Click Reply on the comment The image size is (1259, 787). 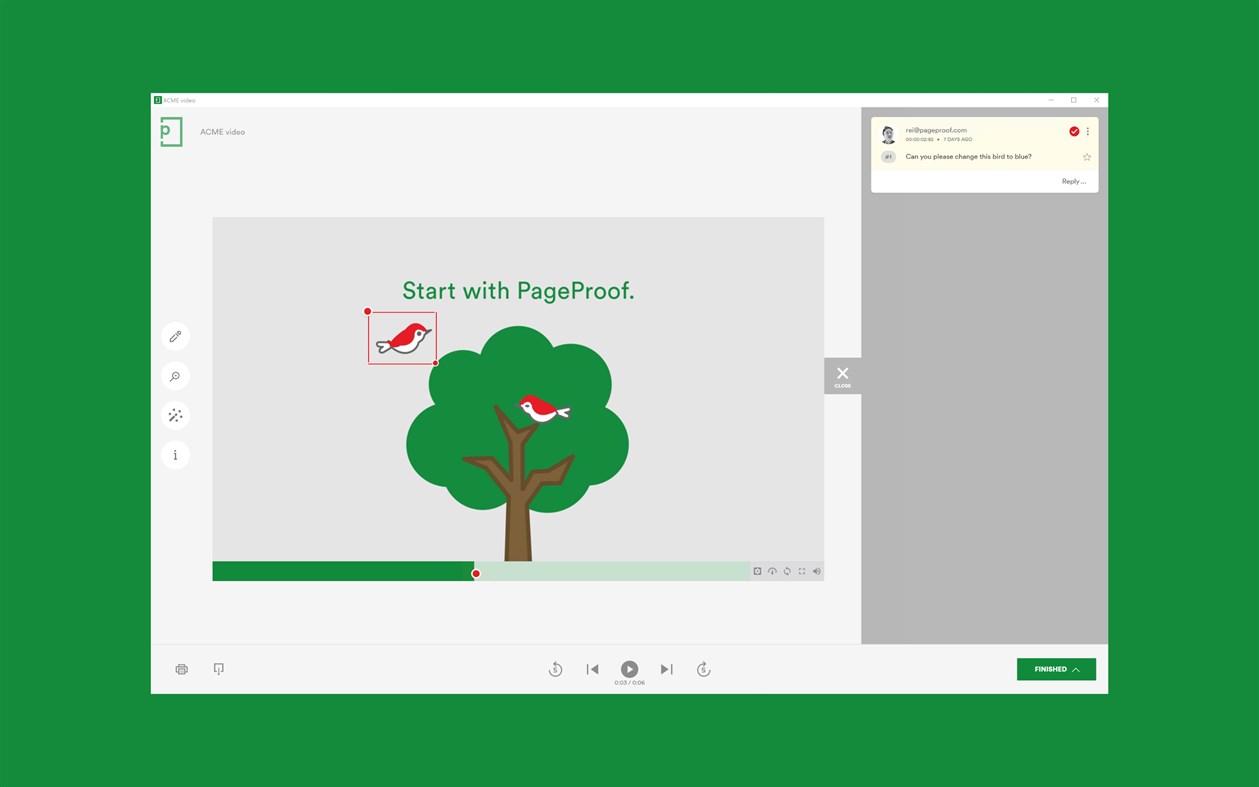click(1073, 181)
